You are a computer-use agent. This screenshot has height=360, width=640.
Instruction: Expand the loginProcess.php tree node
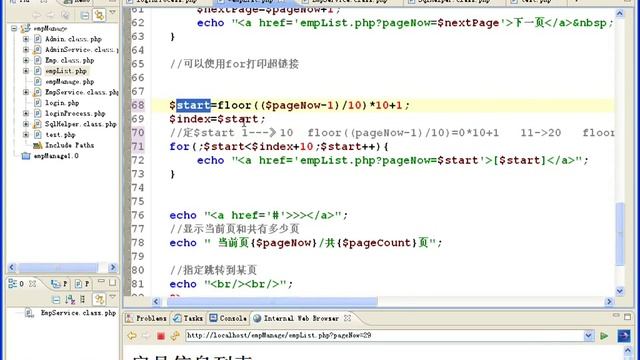pyautogui.click(x=26, y=113)
